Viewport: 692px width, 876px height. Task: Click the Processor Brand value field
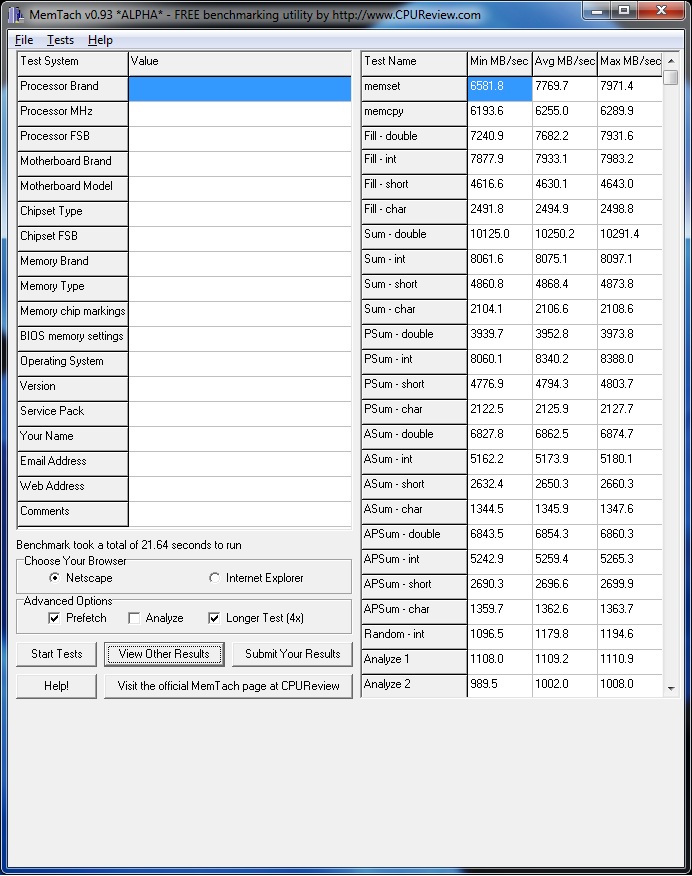(x=240, y=89)
